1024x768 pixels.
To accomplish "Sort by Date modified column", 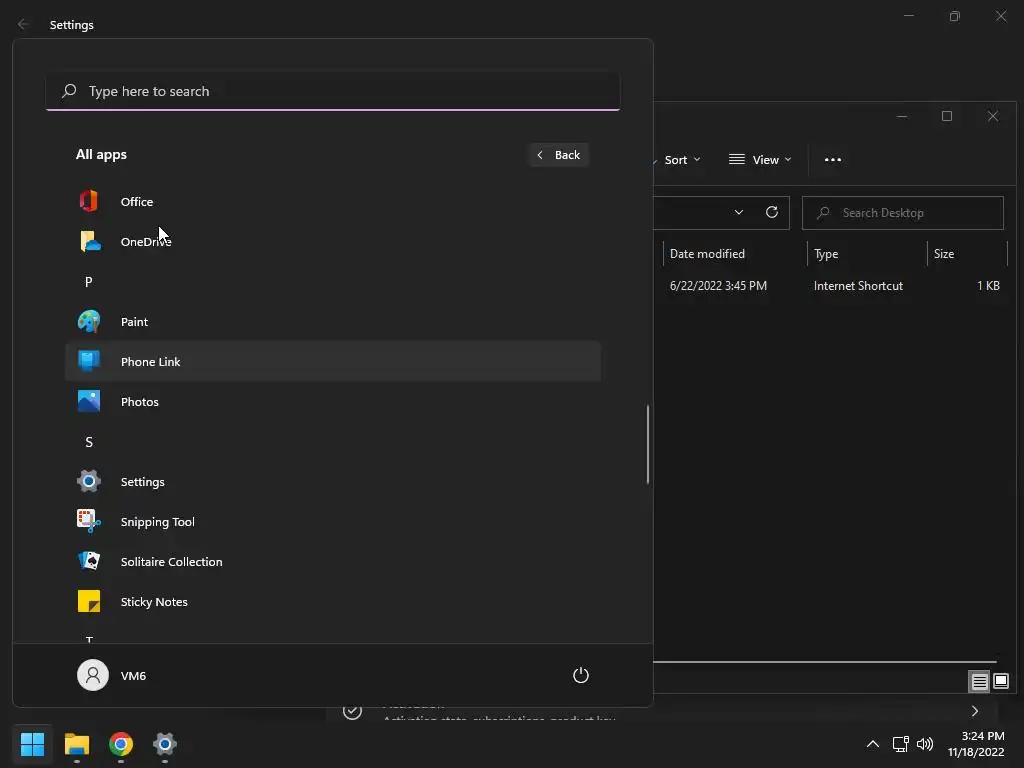I will pos(735,254).
